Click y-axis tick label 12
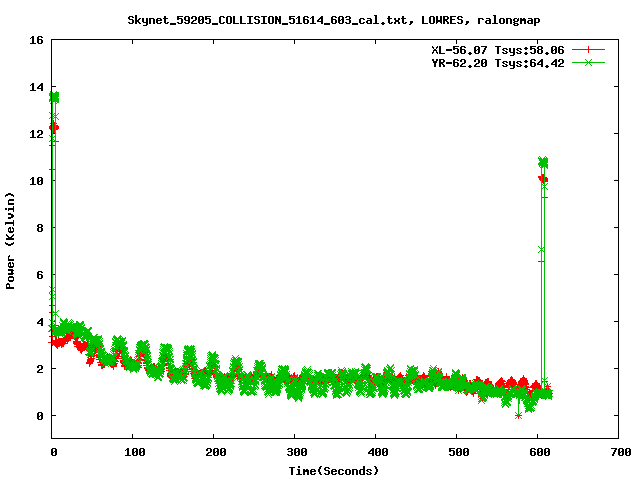Image resolution: width=640 pixels, height=480 pixels. [x=36, y=134]
